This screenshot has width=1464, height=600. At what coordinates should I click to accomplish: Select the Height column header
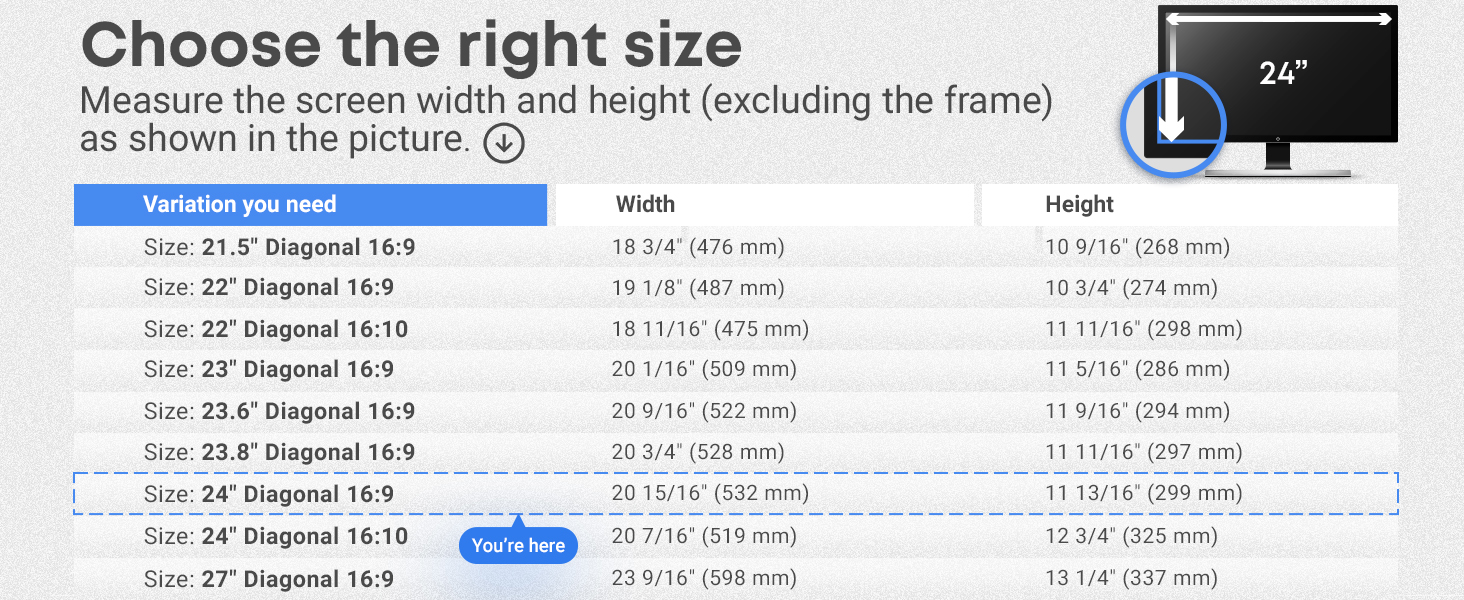click(1079, 205)
